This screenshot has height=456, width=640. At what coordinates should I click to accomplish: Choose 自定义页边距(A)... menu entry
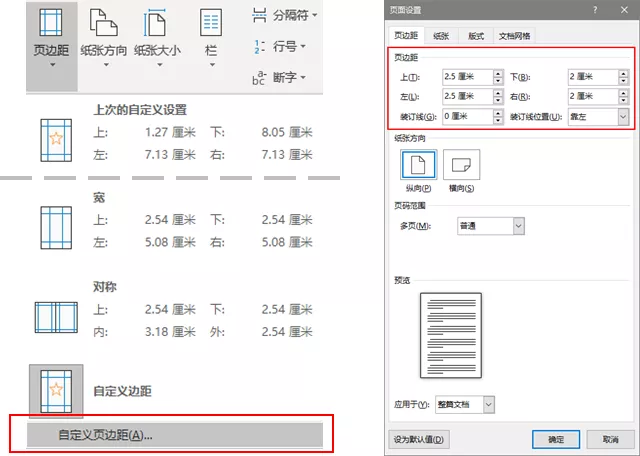click(175, 435)
